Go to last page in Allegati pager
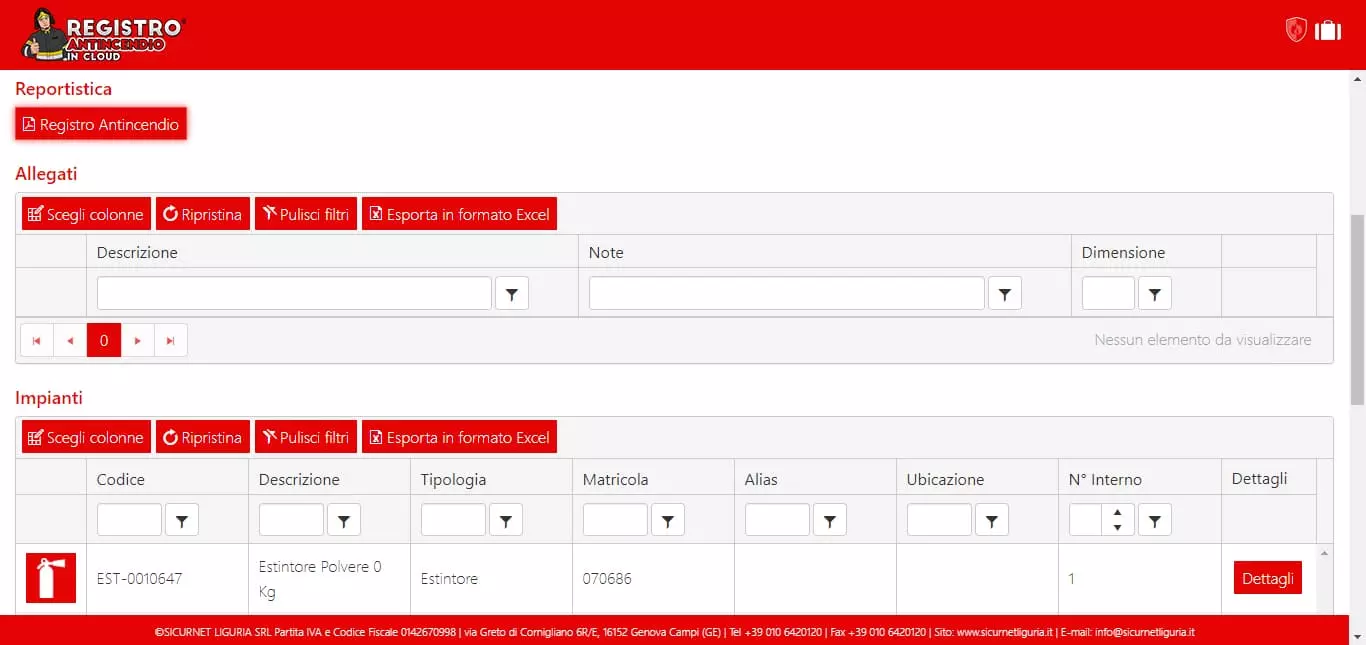This screenshot has height=645, width=1366. pos(170,341)
